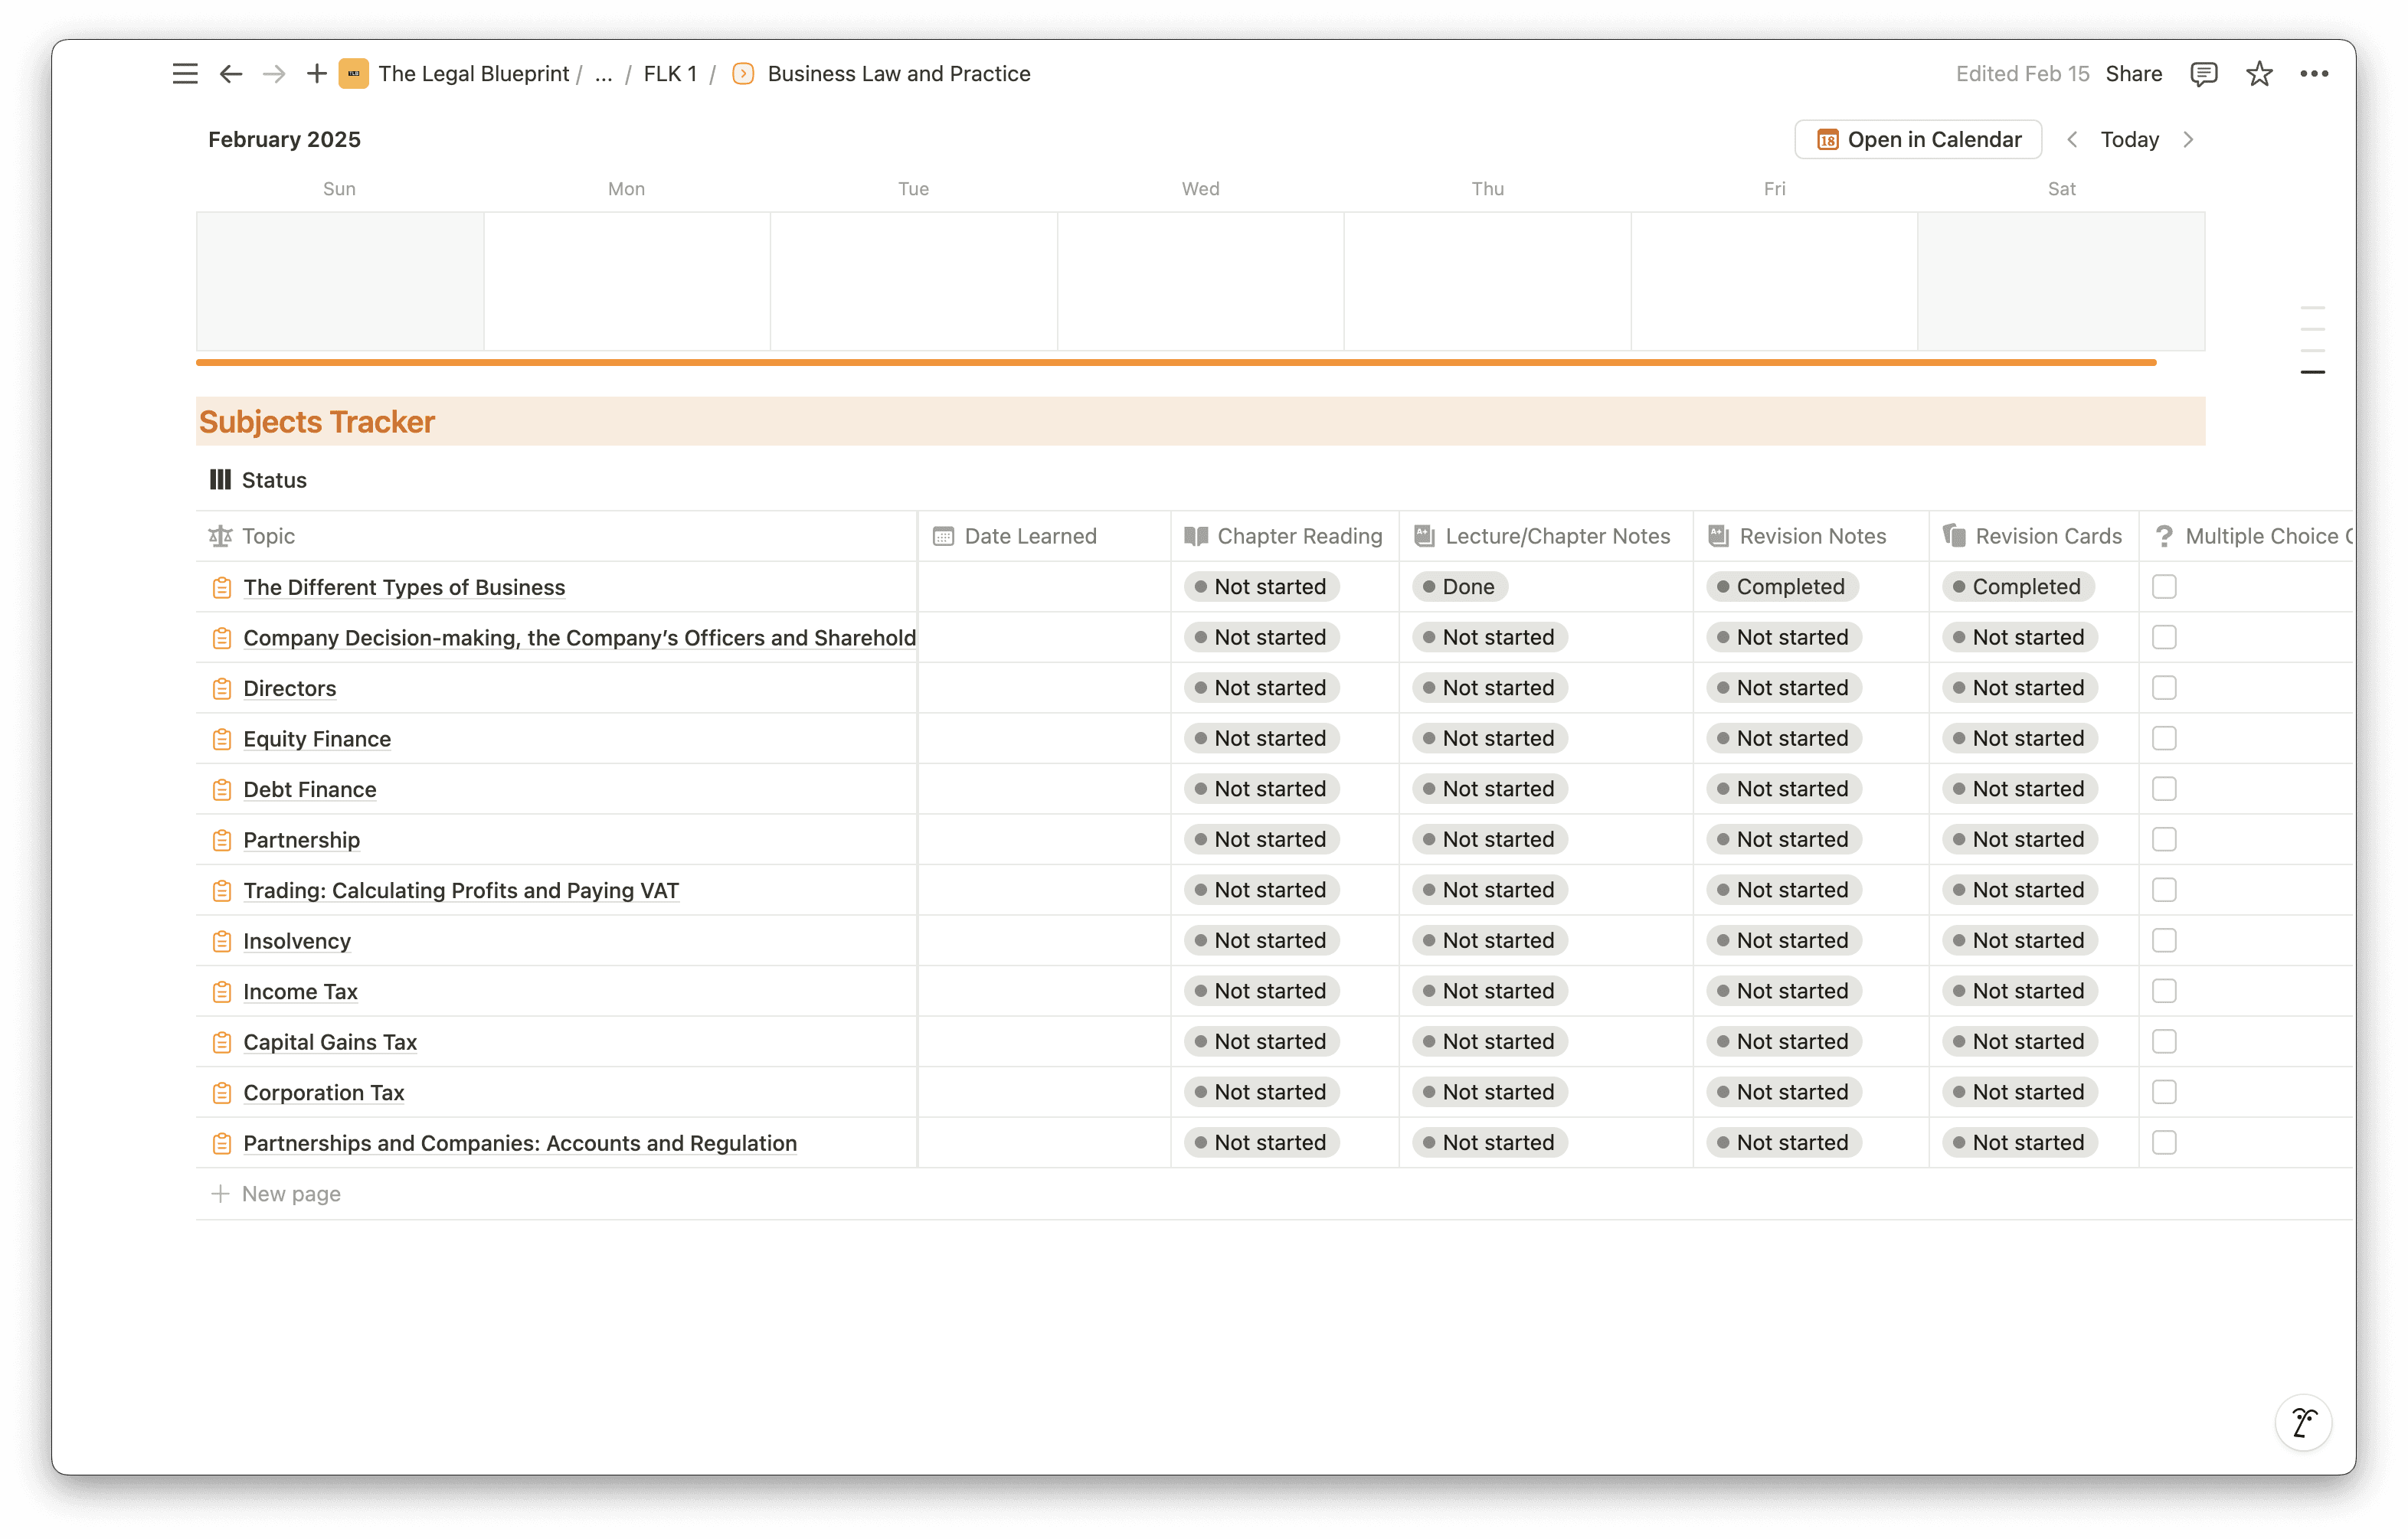The image size is (2408, 1539).
Task: Check the box in Insolvency row
Action: pyautogui.click(x=2164, y=941)
